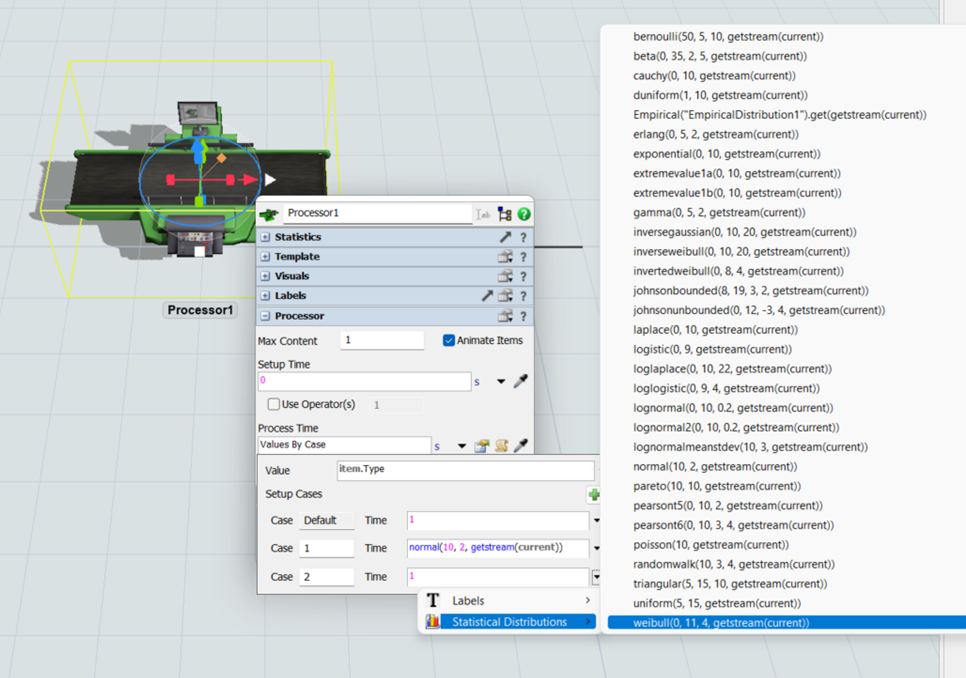Enable the Use Operator(s) checkbox

pos(273,405)
